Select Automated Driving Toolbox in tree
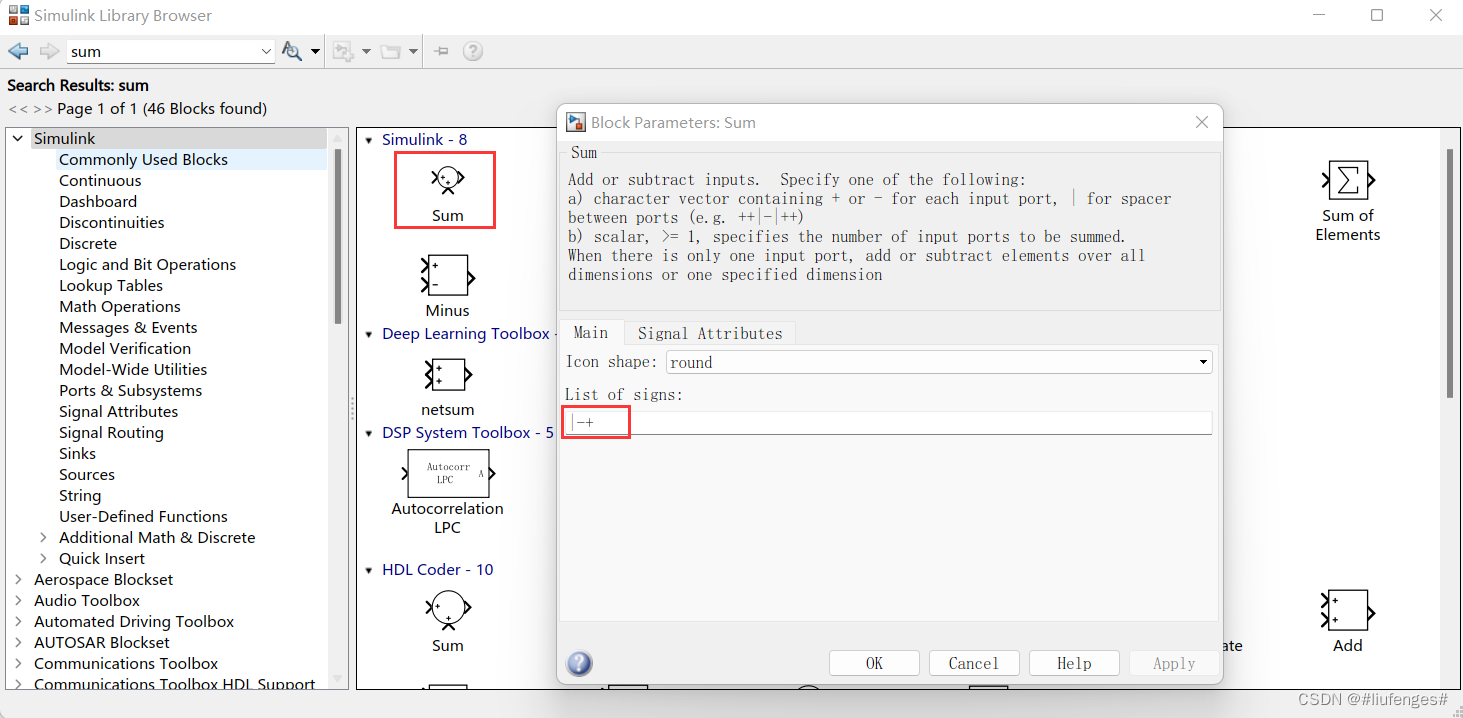The width and height of the screenshot is (1463, 718). coord(134,622)
